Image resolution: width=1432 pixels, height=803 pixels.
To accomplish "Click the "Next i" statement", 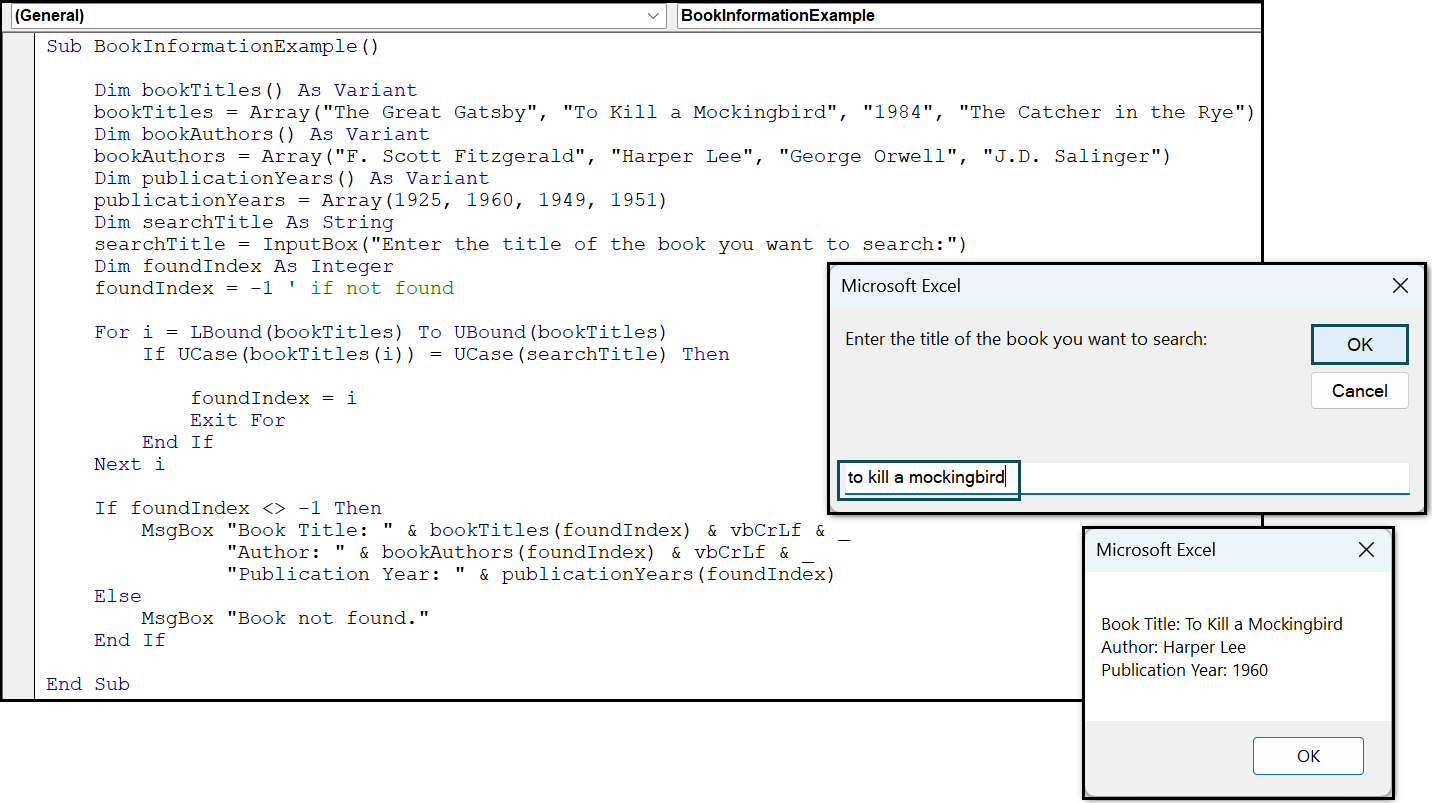I will [x=130, y=464].
